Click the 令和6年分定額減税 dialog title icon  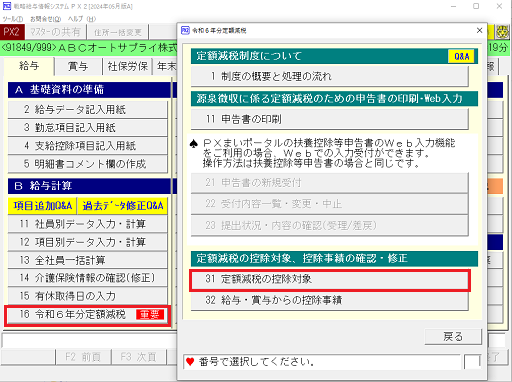pos(185,30)
